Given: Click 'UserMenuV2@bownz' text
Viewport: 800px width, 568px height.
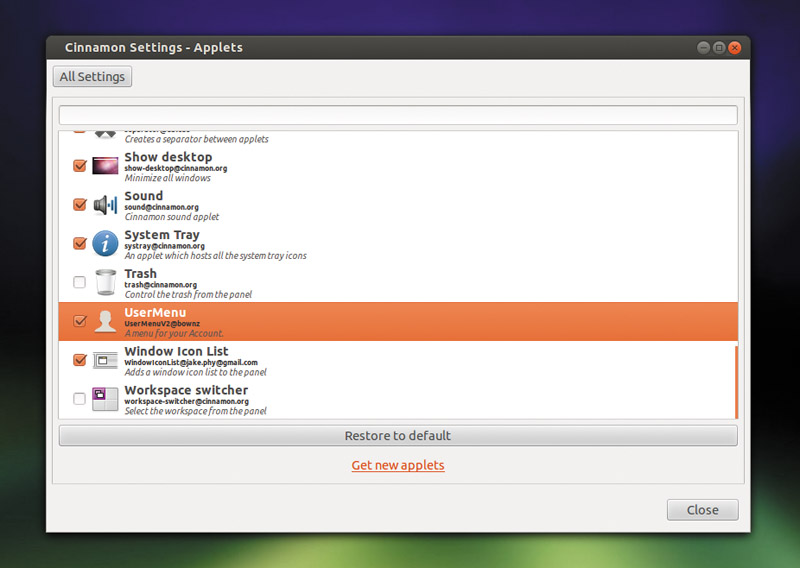Looking at the screenshot, I should [x=162, y=324].
